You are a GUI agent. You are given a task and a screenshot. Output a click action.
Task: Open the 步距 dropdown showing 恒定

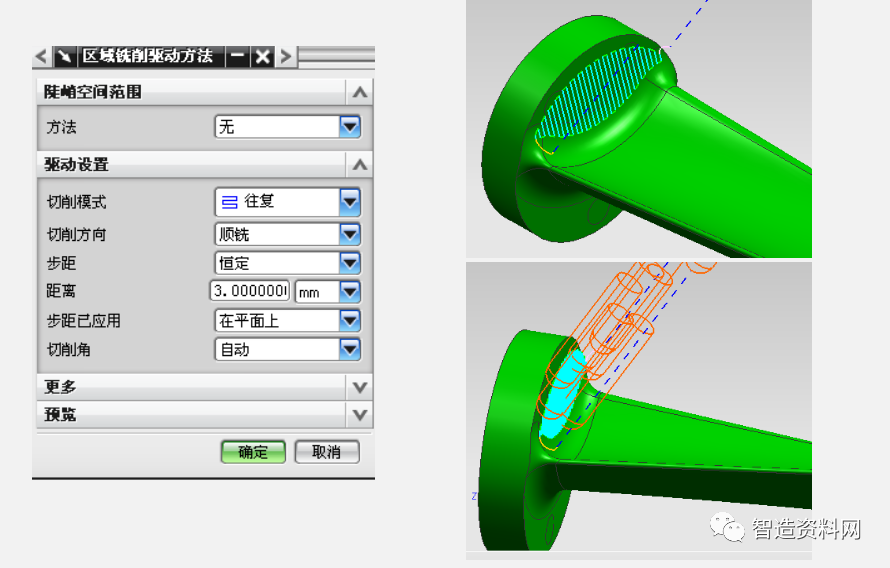coord(350,263)
